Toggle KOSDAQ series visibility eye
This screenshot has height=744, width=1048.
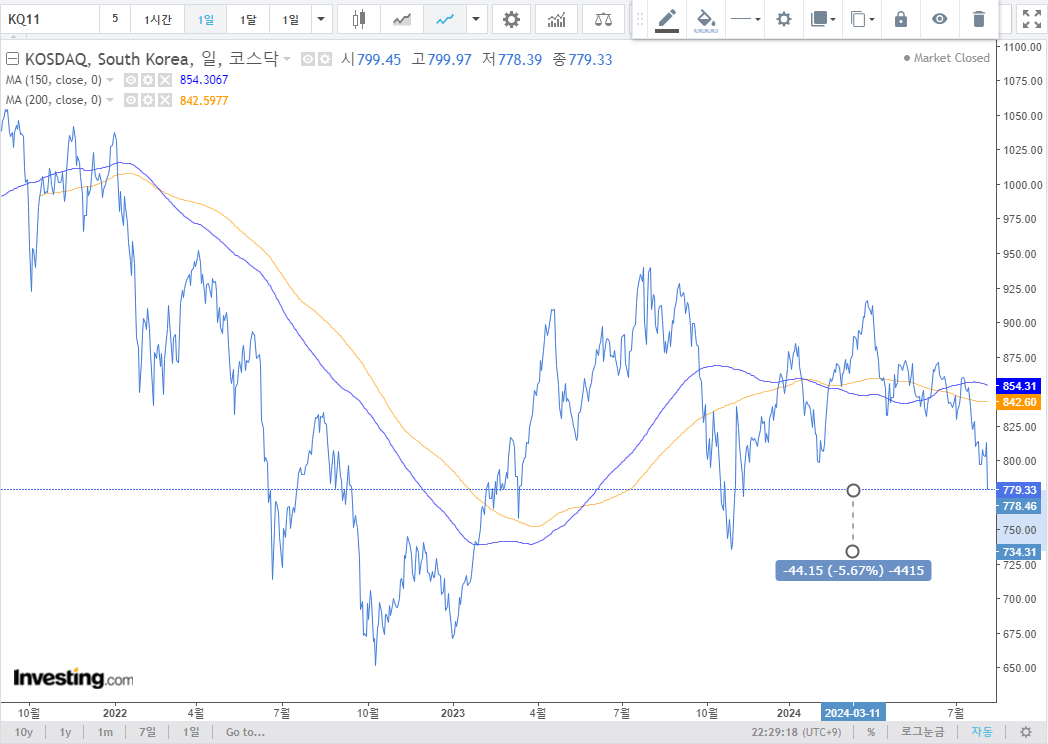(x=307, y=59)
